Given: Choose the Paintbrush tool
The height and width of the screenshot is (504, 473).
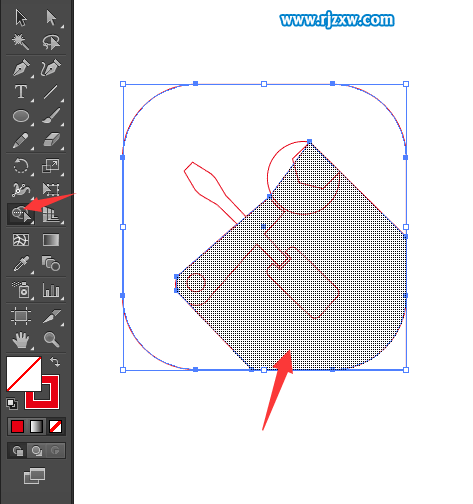Looking at the screenshot, I should tap(51, 116).
